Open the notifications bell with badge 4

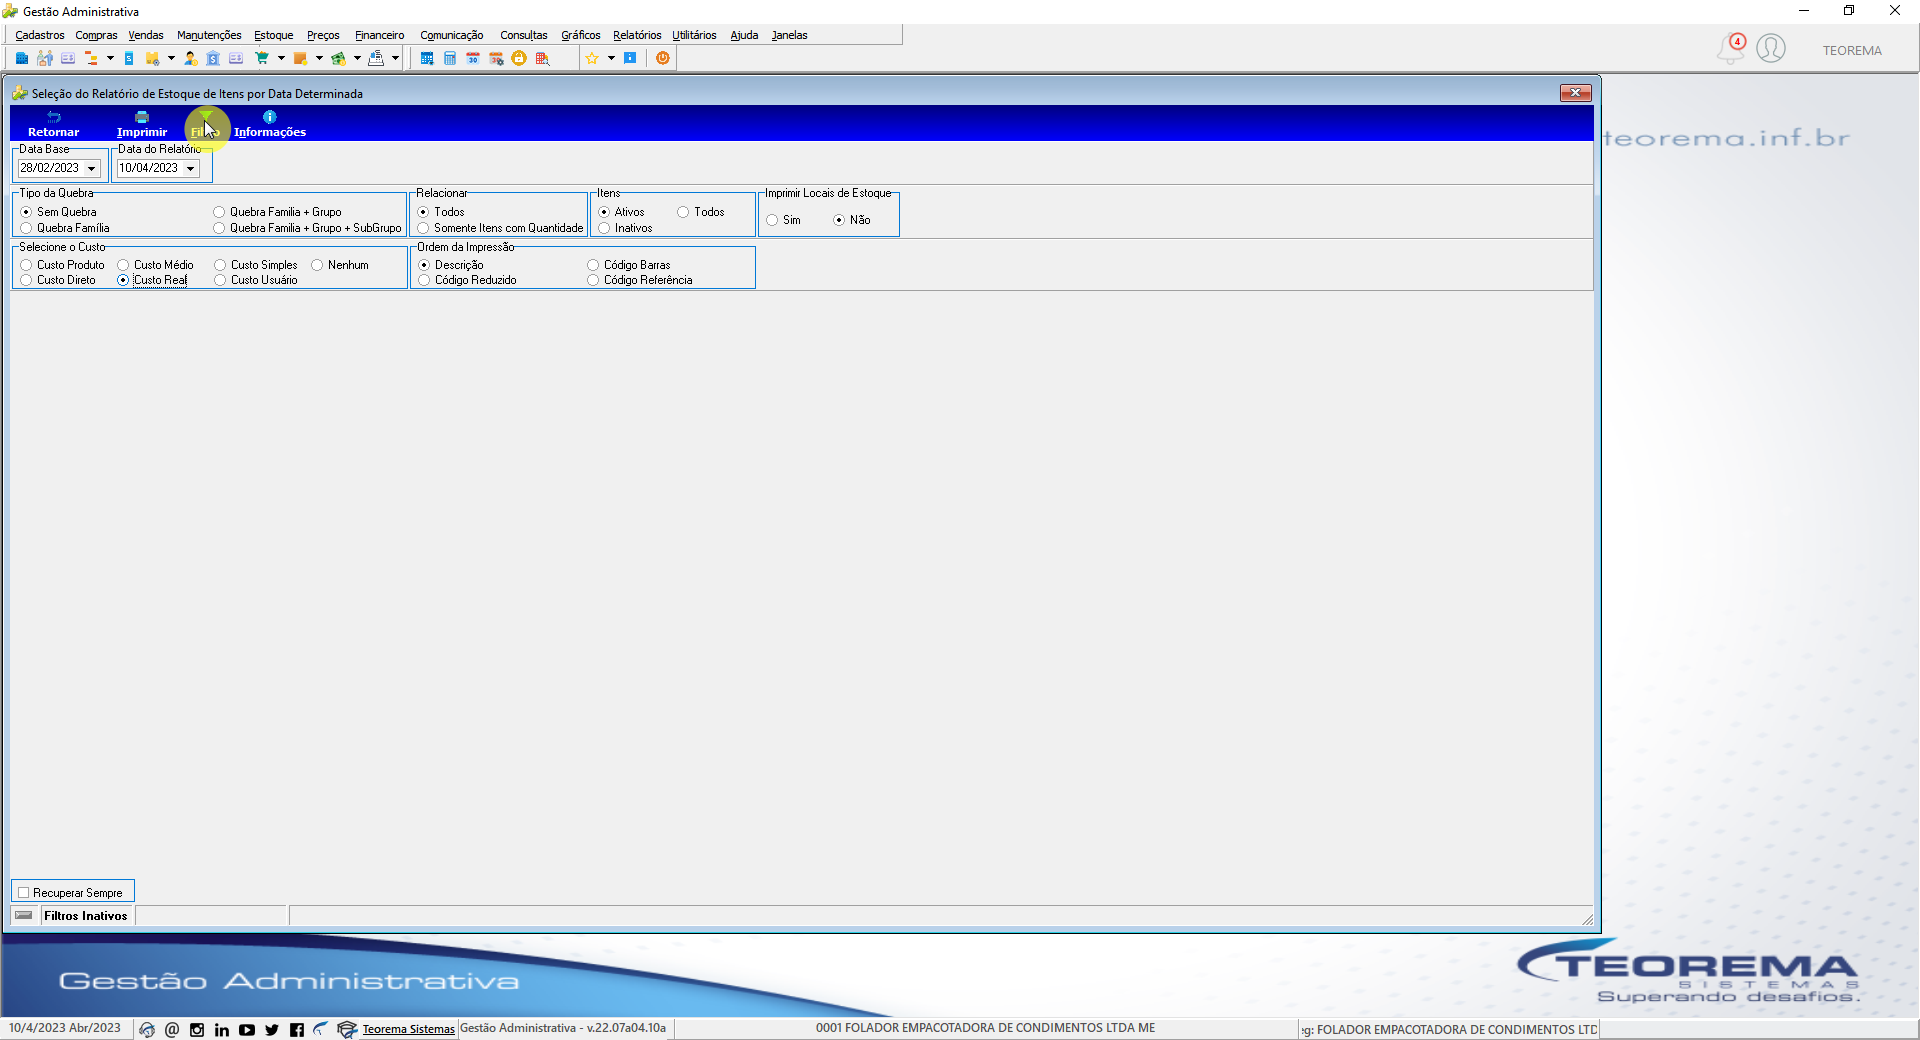coord(1731,48)
